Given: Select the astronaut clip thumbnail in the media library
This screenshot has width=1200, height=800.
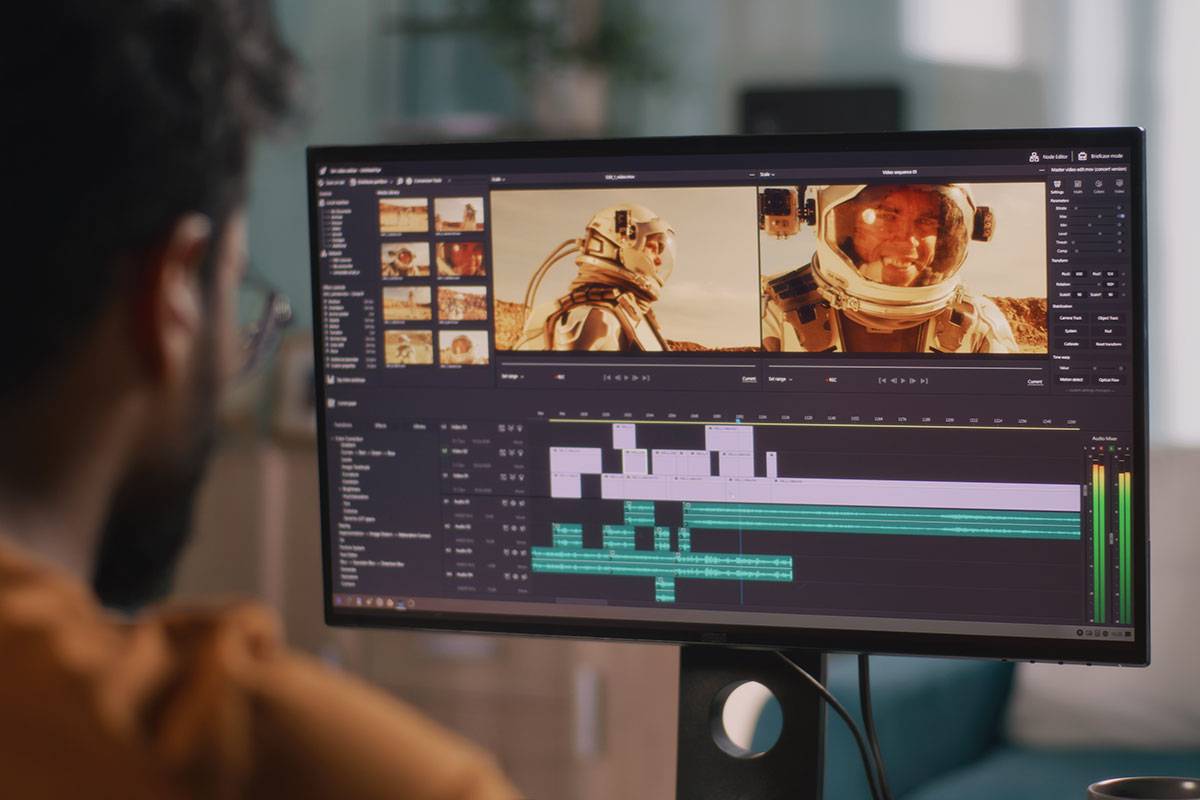Looking at the screenshot, I should pyautogui.click(x=402, y=259).
